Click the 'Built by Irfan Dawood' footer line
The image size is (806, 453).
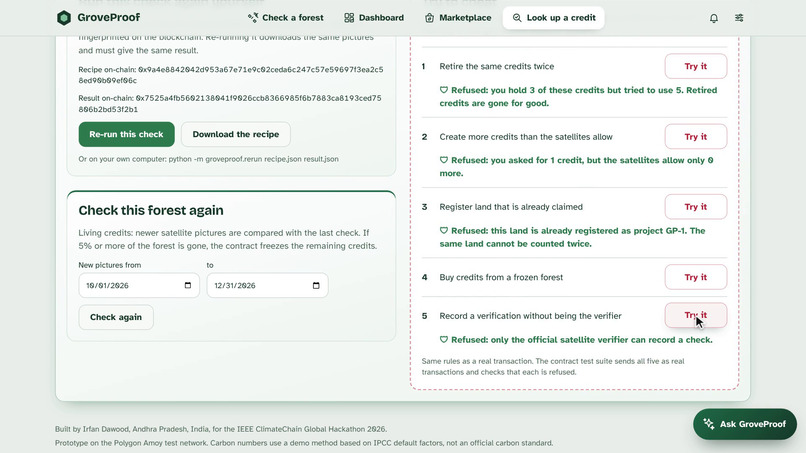tap(221, 429)
